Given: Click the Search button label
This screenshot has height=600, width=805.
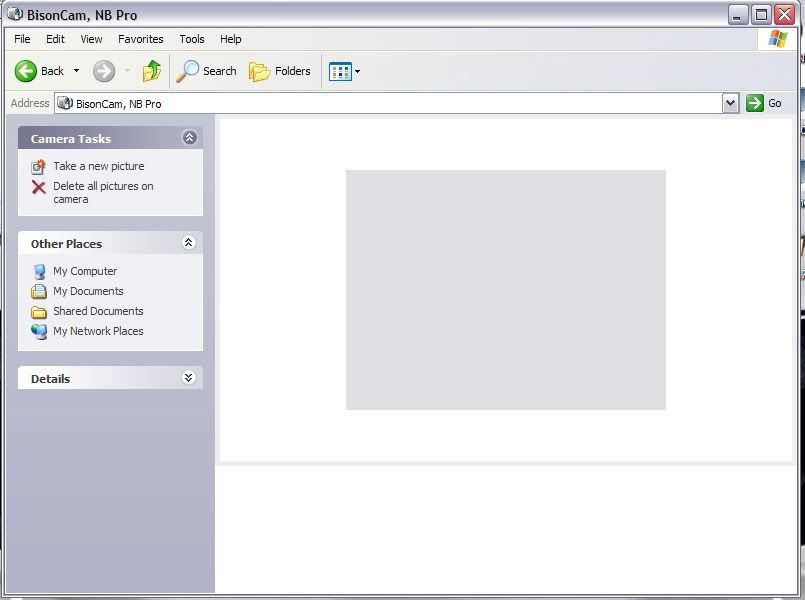Looking at the screenshot, I should pyautogui.click(x=220, y=71).
